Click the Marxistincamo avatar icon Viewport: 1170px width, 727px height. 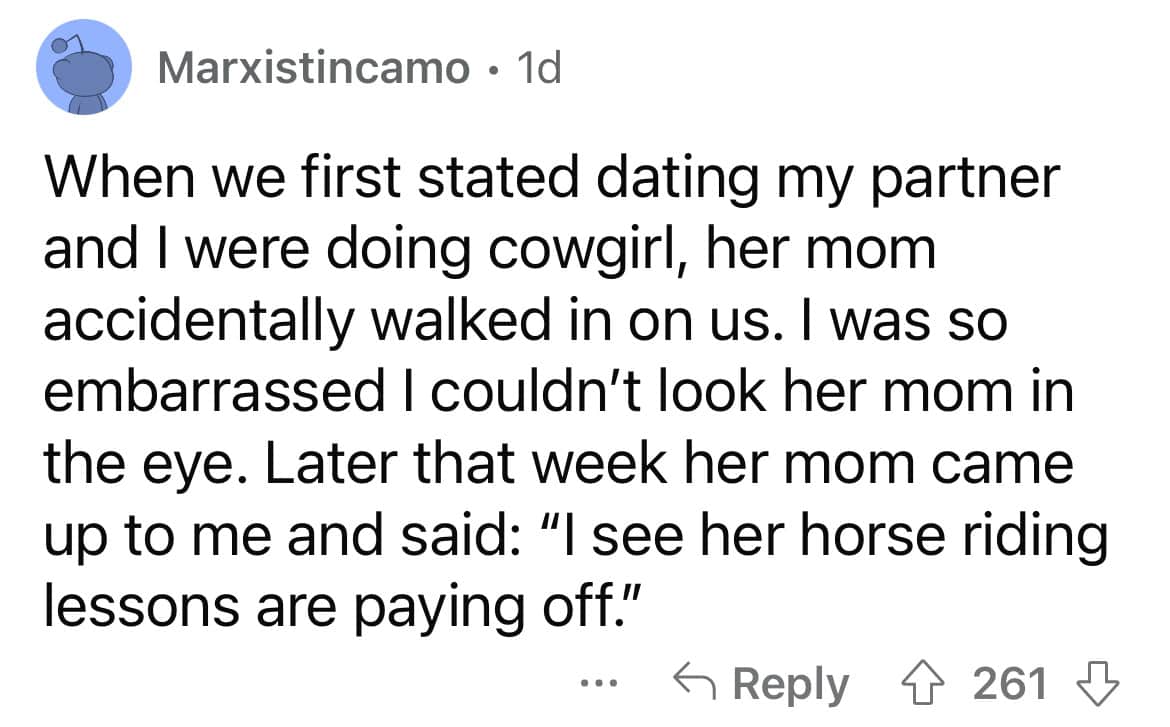click(84, 69)
